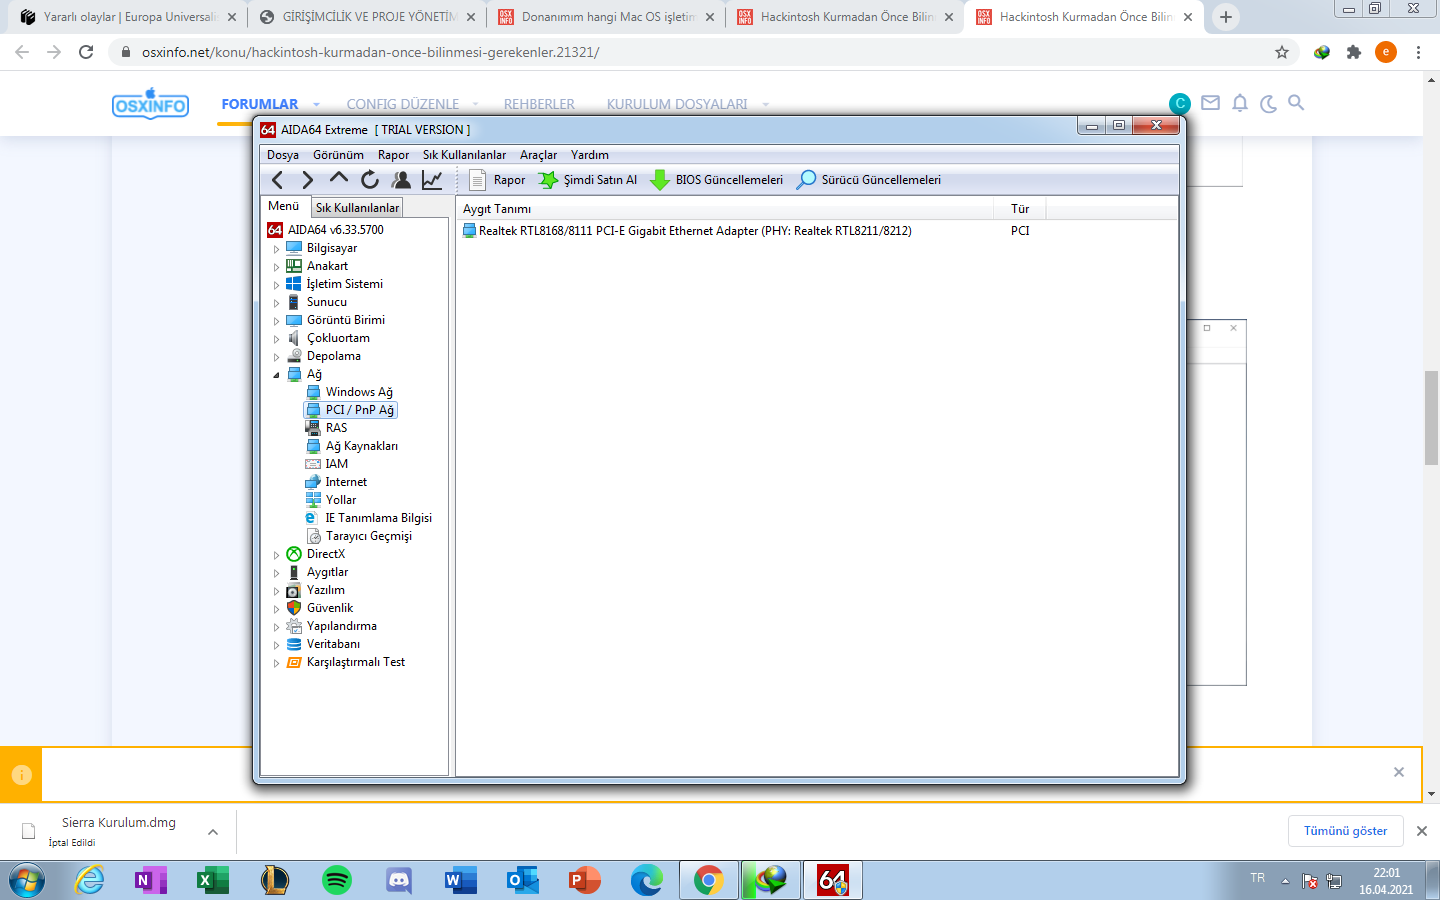Open the Araçlar menu
The width and height of the screenshot is (1440, 900).
click(x=538, y=155)
